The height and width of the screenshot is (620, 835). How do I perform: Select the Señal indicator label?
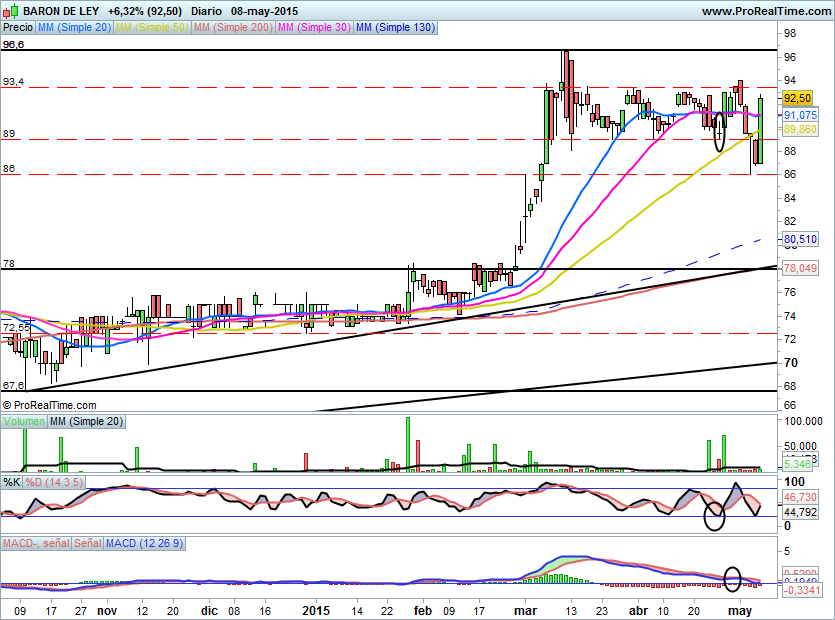point(88,543)
